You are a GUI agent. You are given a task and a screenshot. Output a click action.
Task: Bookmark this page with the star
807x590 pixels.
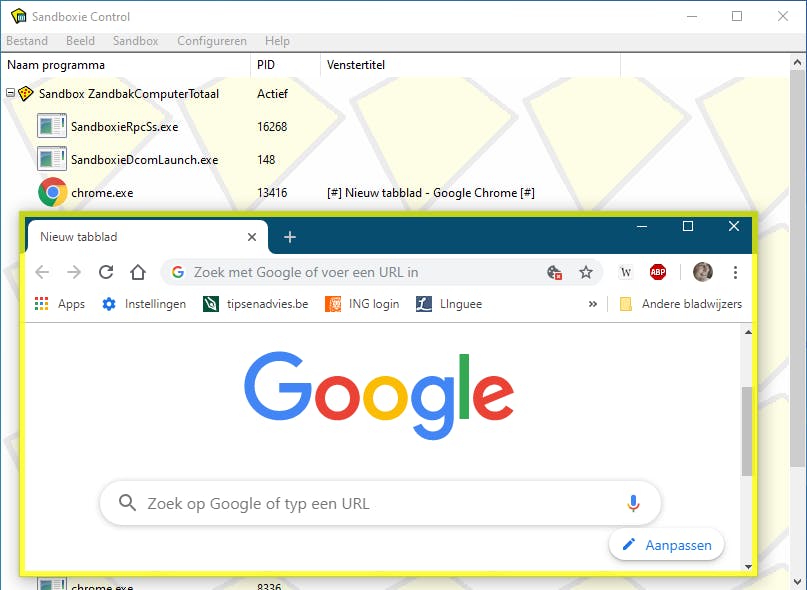(586, 272)
